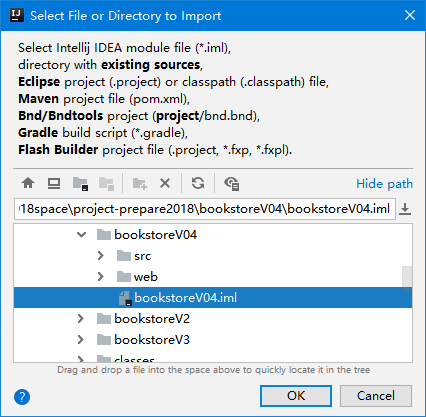Expand the bookstoreV3 folder

[80, 340]
